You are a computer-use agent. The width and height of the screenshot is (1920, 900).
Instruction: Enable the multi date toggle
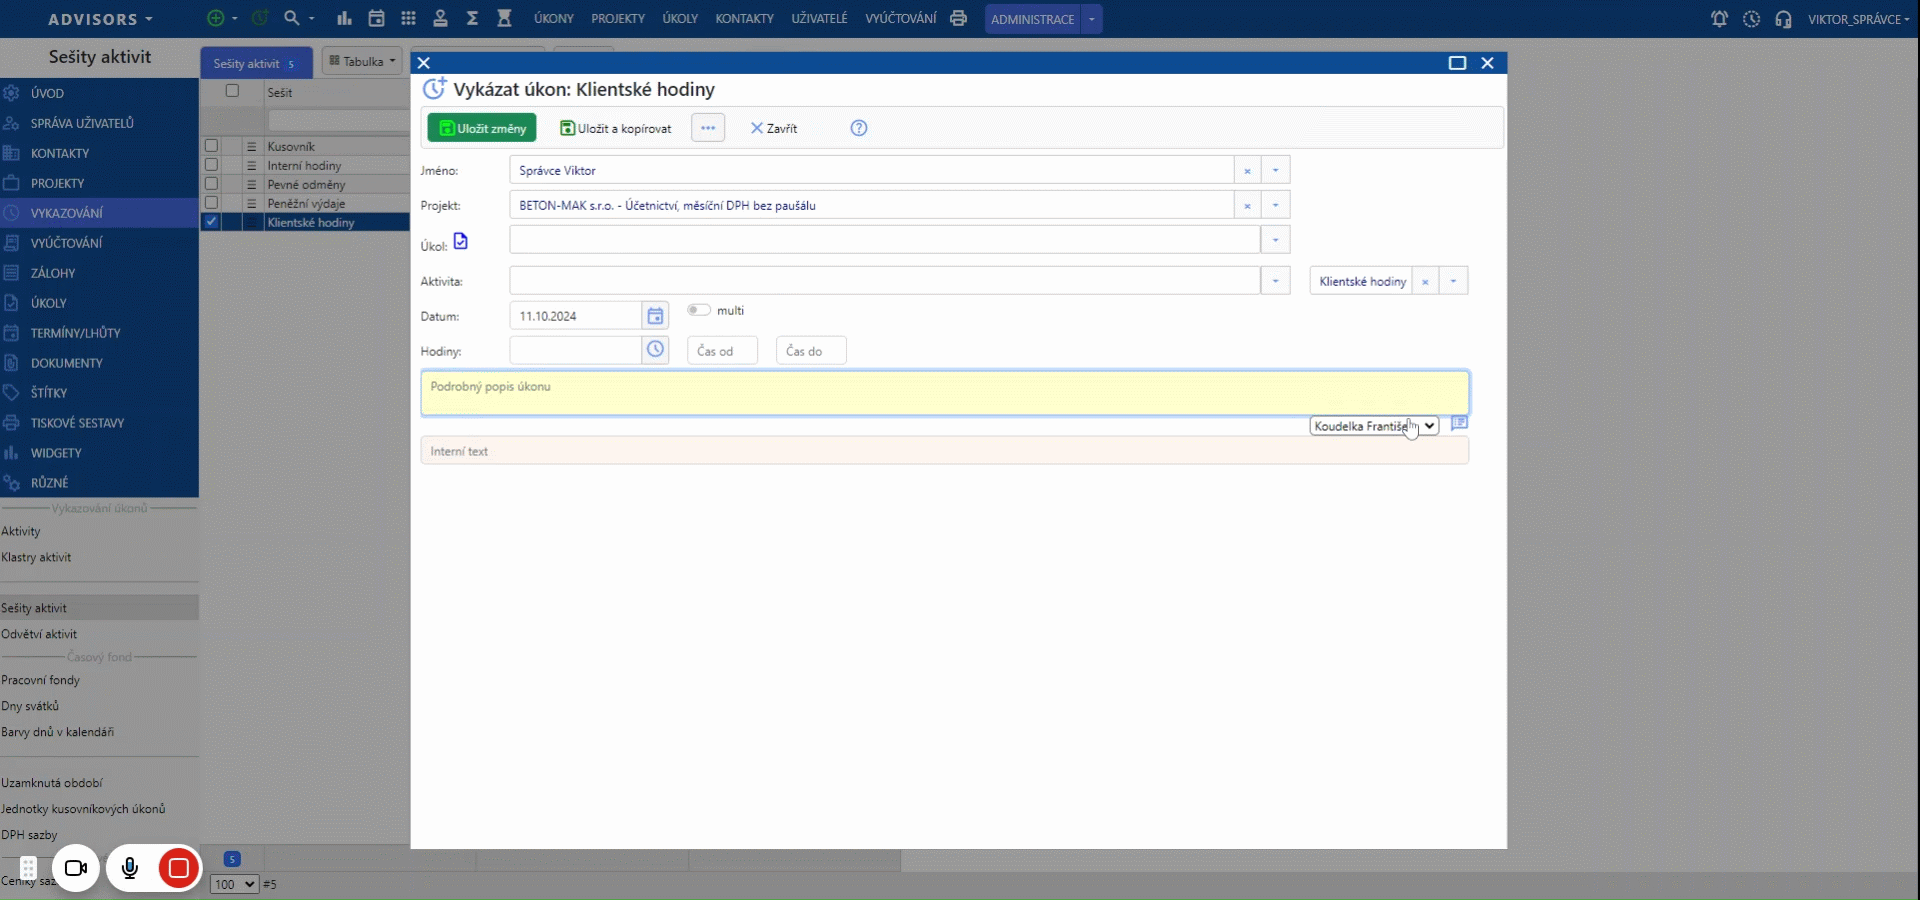(x=698, y=310)
